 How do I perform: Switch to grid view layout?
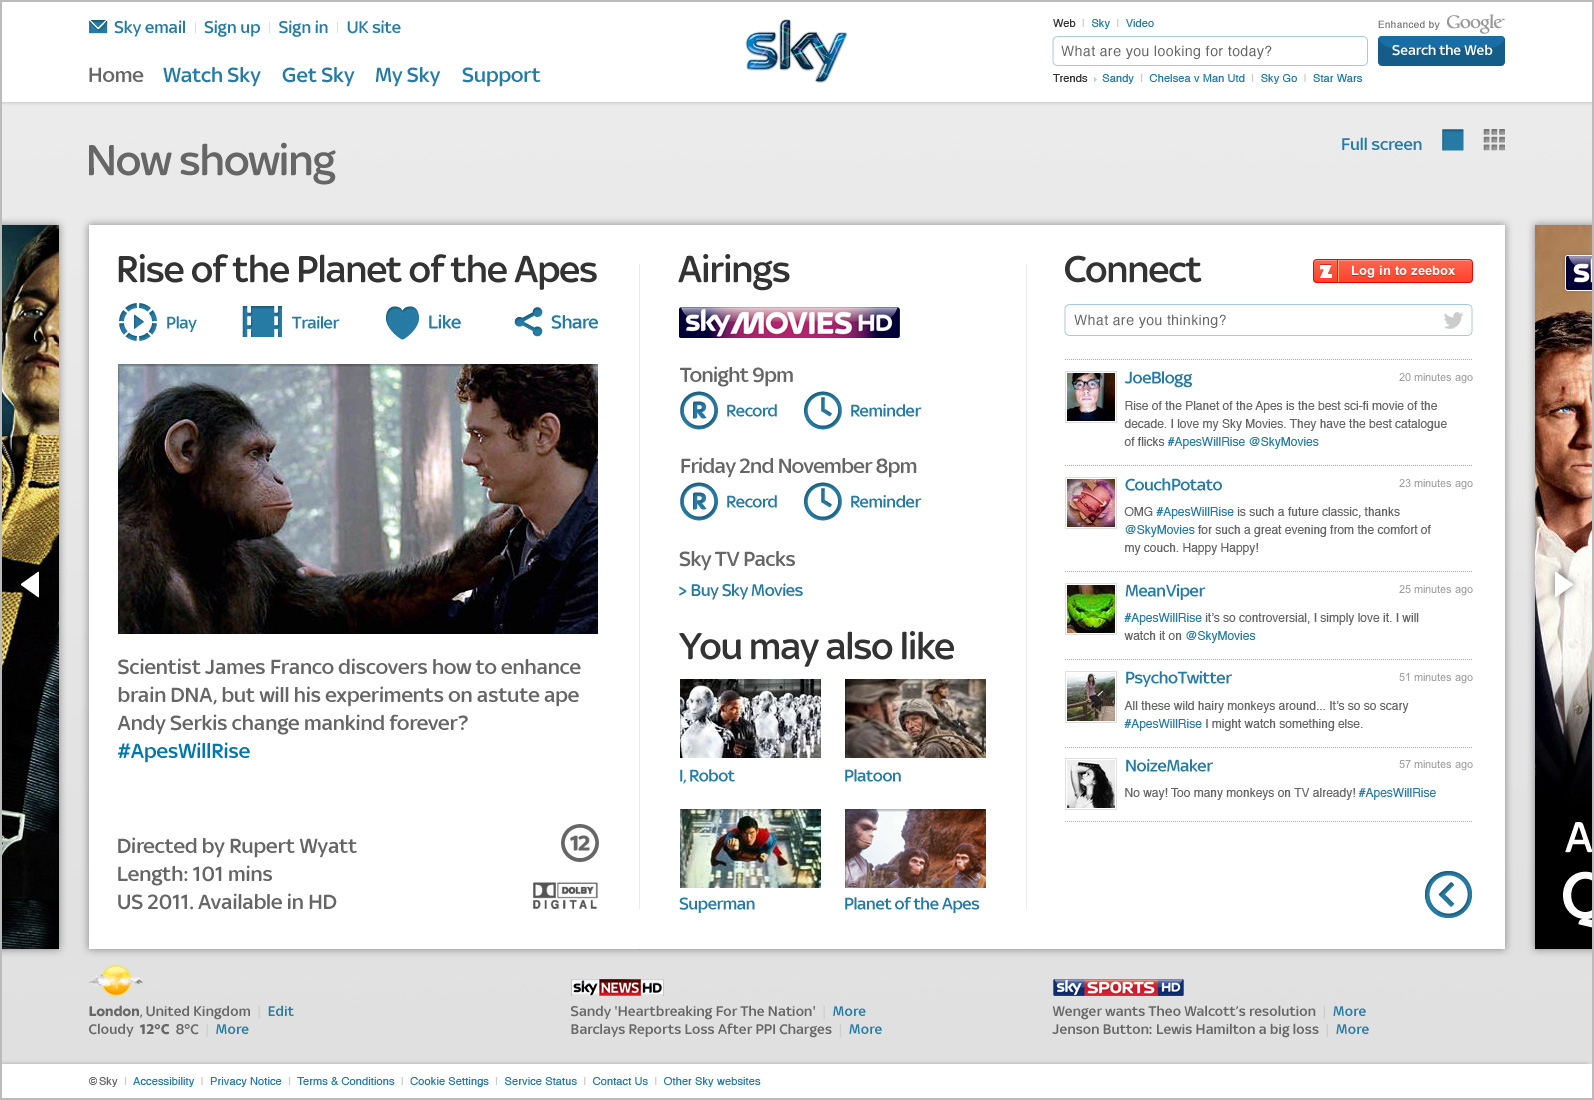1494,140
